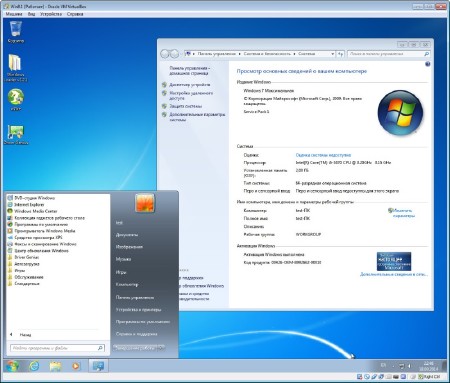450x383 pixels.
Task: Click Система и безопасность breadcrumb
Action: coord(267,54)
